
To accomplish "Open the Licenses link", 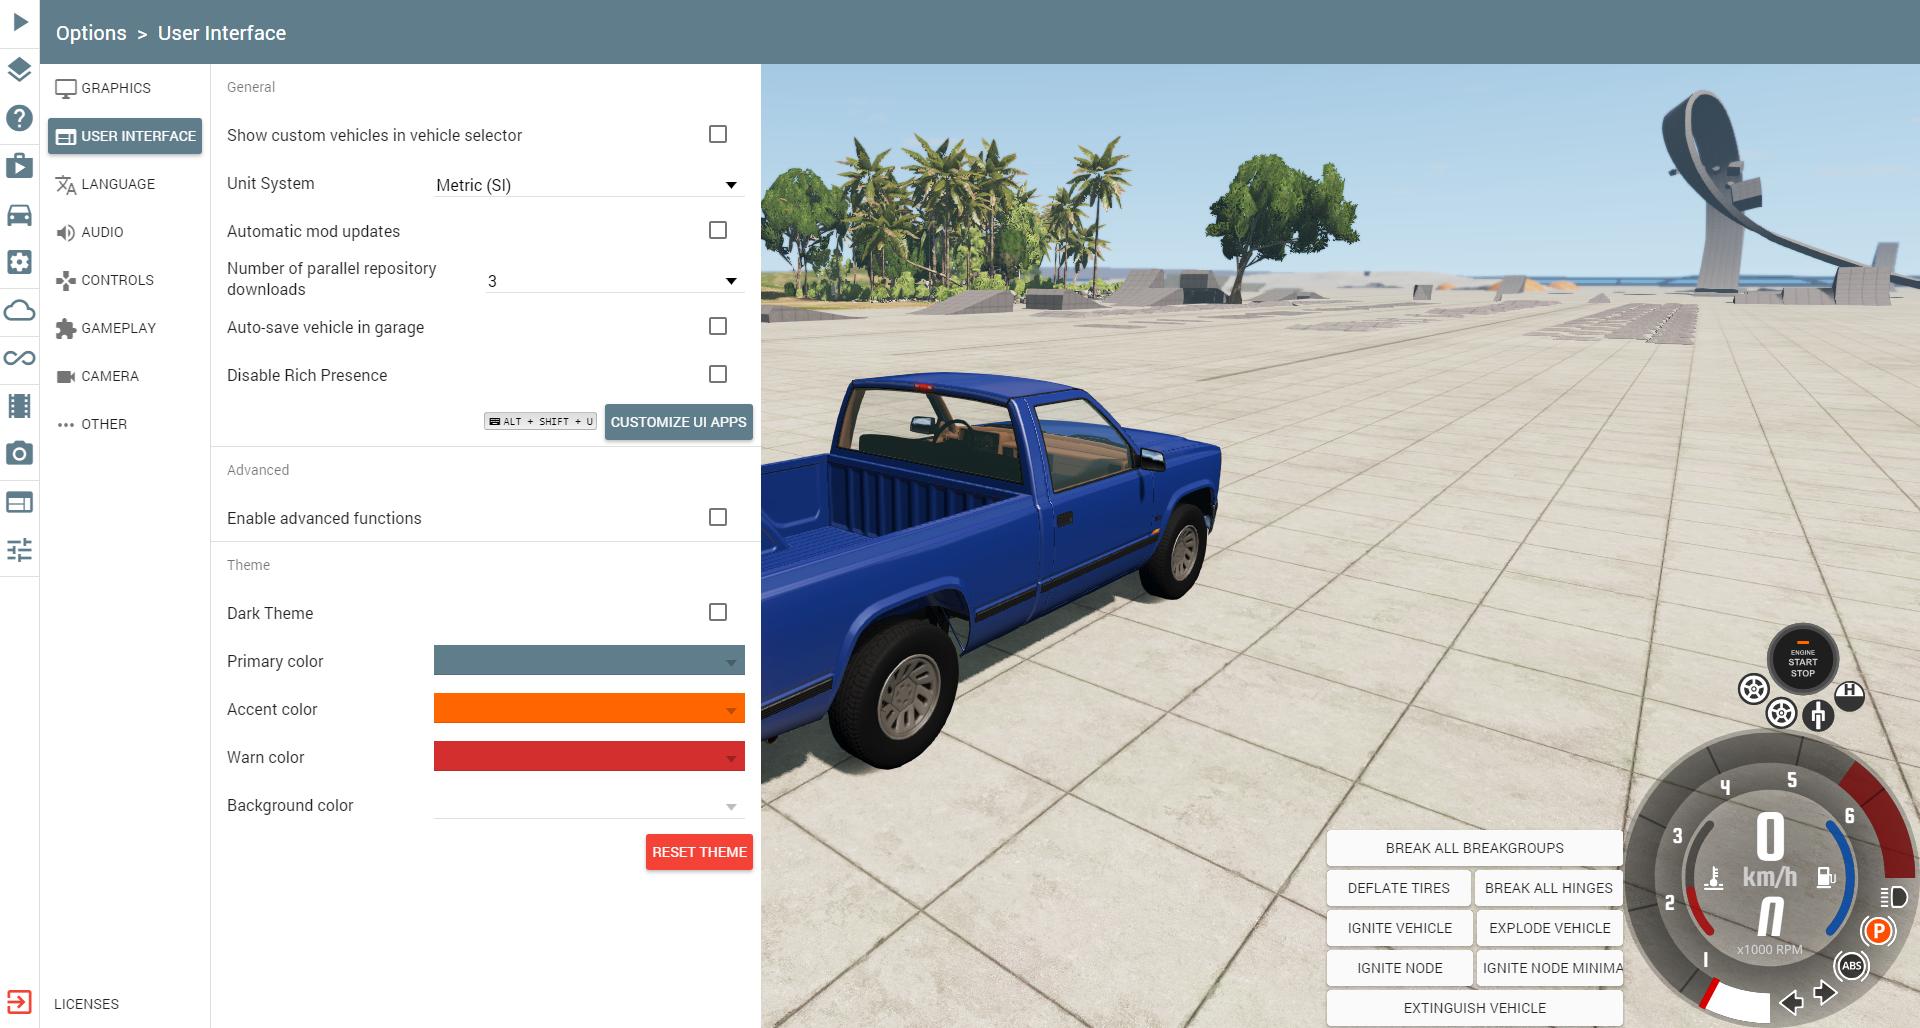I will 86,1004.
